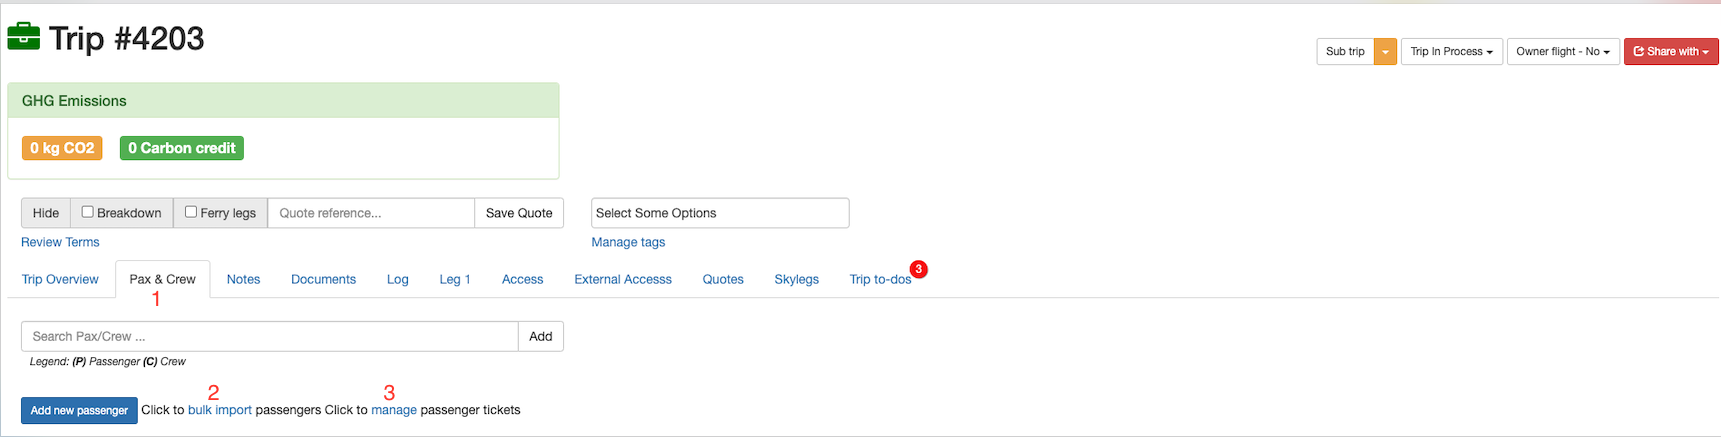Click the green briefcase trip icon
Image resolution: width=1721 pixels, height=437 pixels.
[23, 37]
